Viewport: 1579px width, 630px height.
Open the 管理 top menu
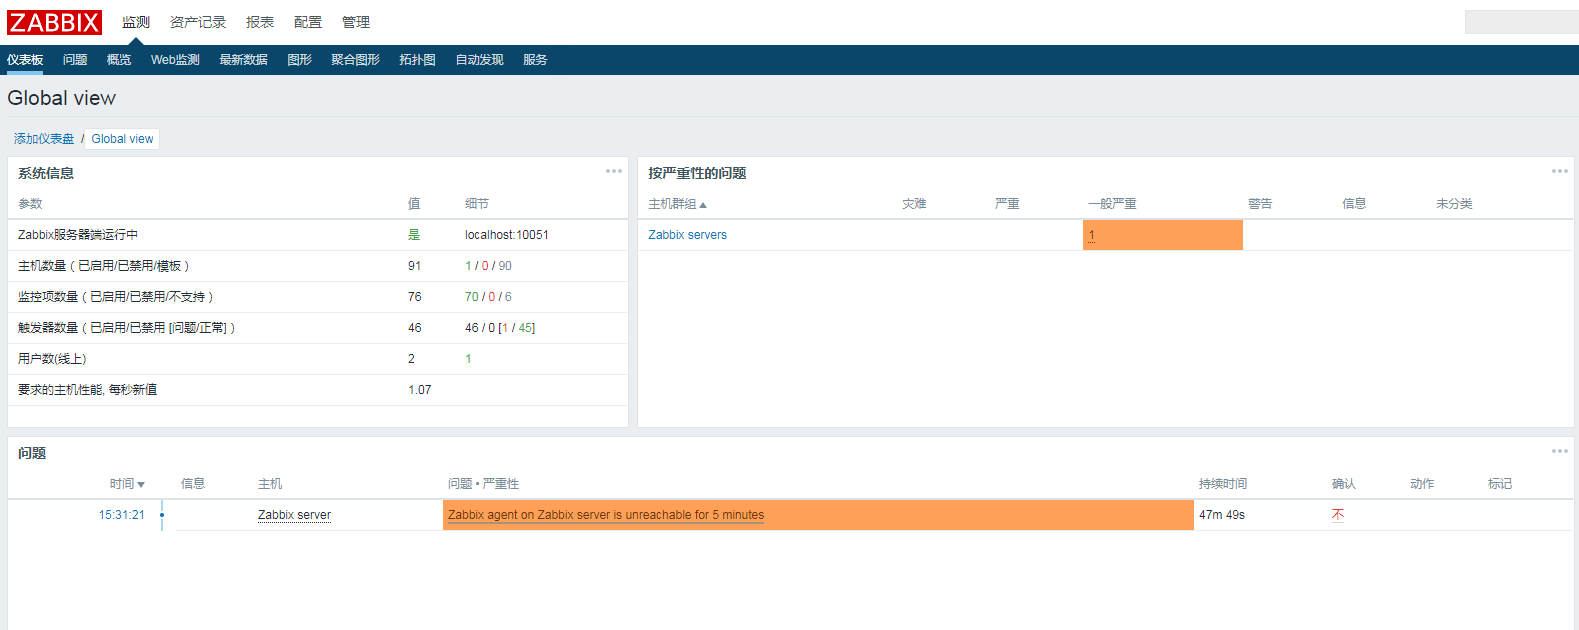click(x=356, y=22)
